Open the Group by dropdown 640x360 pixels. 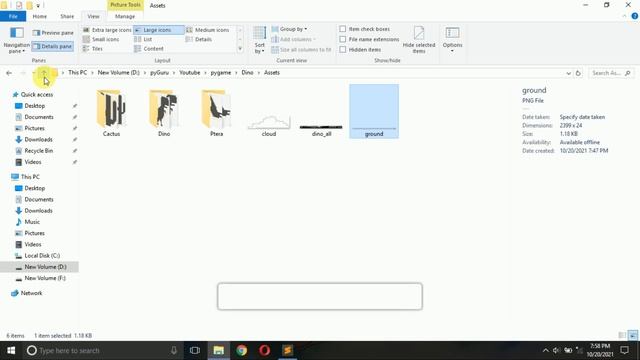click(x=289, y=29)
